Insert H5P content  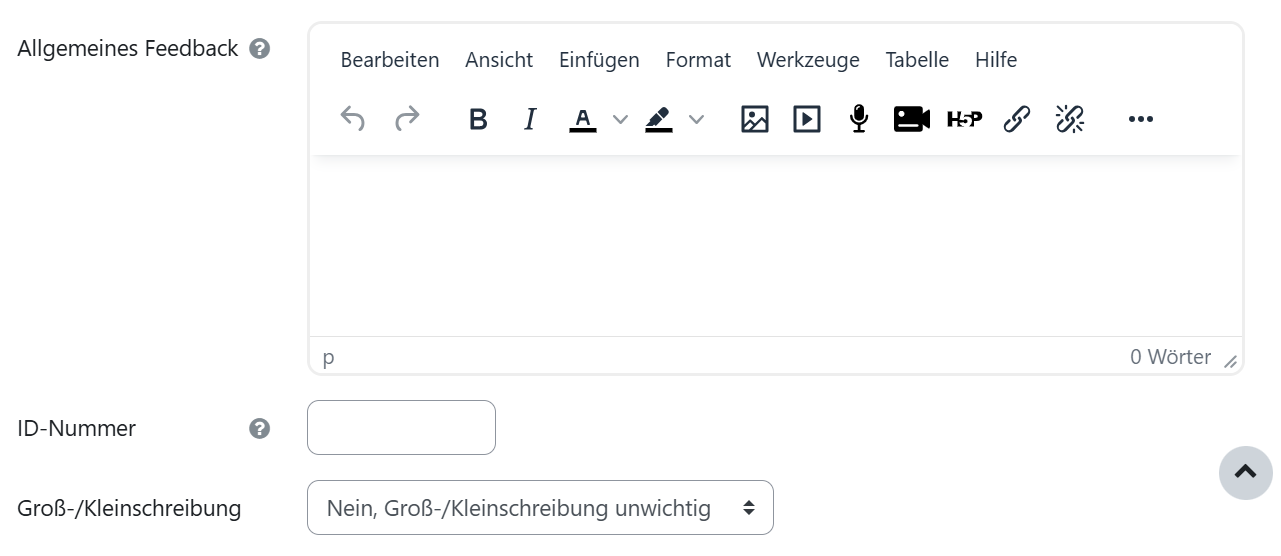965,119
